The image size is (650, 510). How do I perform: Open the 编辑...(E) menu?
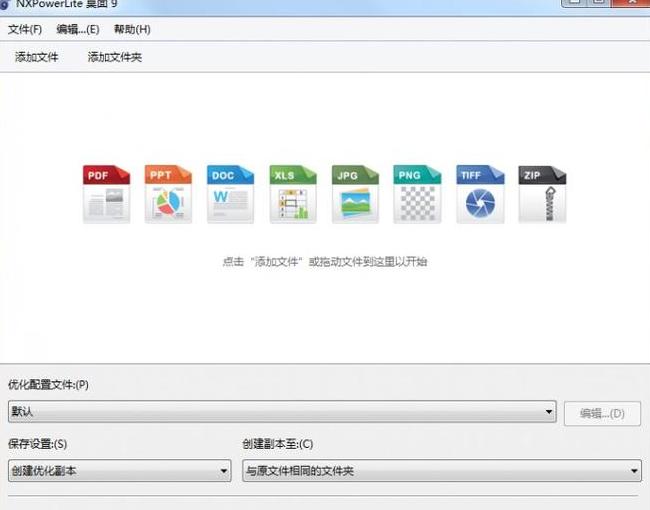pyautogui.click(x=78, y=29)
